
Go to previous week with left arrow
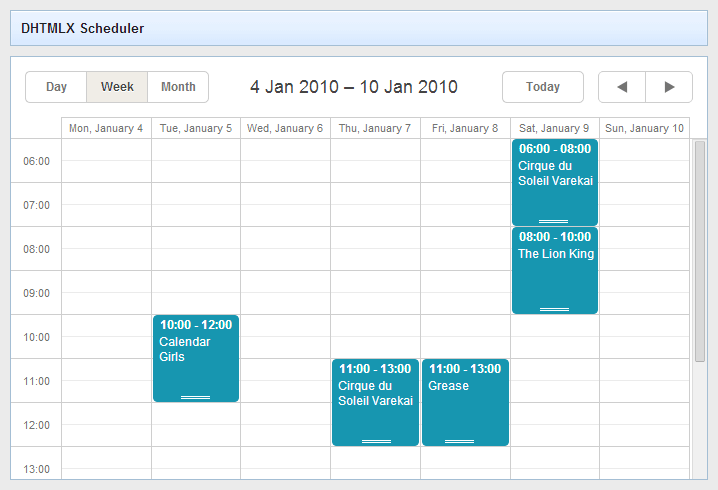[622, 87]
